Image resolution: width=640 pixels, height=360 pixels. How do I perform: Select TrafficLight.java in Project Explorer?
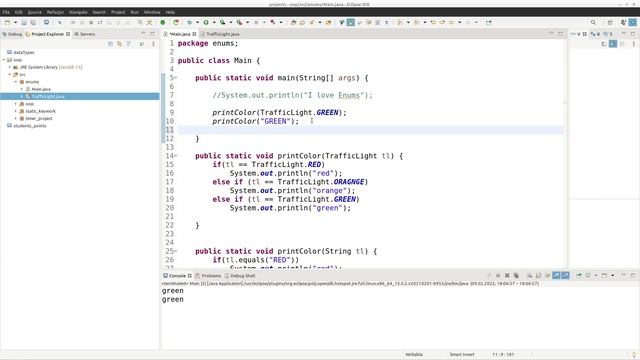[x=47, y=96]
